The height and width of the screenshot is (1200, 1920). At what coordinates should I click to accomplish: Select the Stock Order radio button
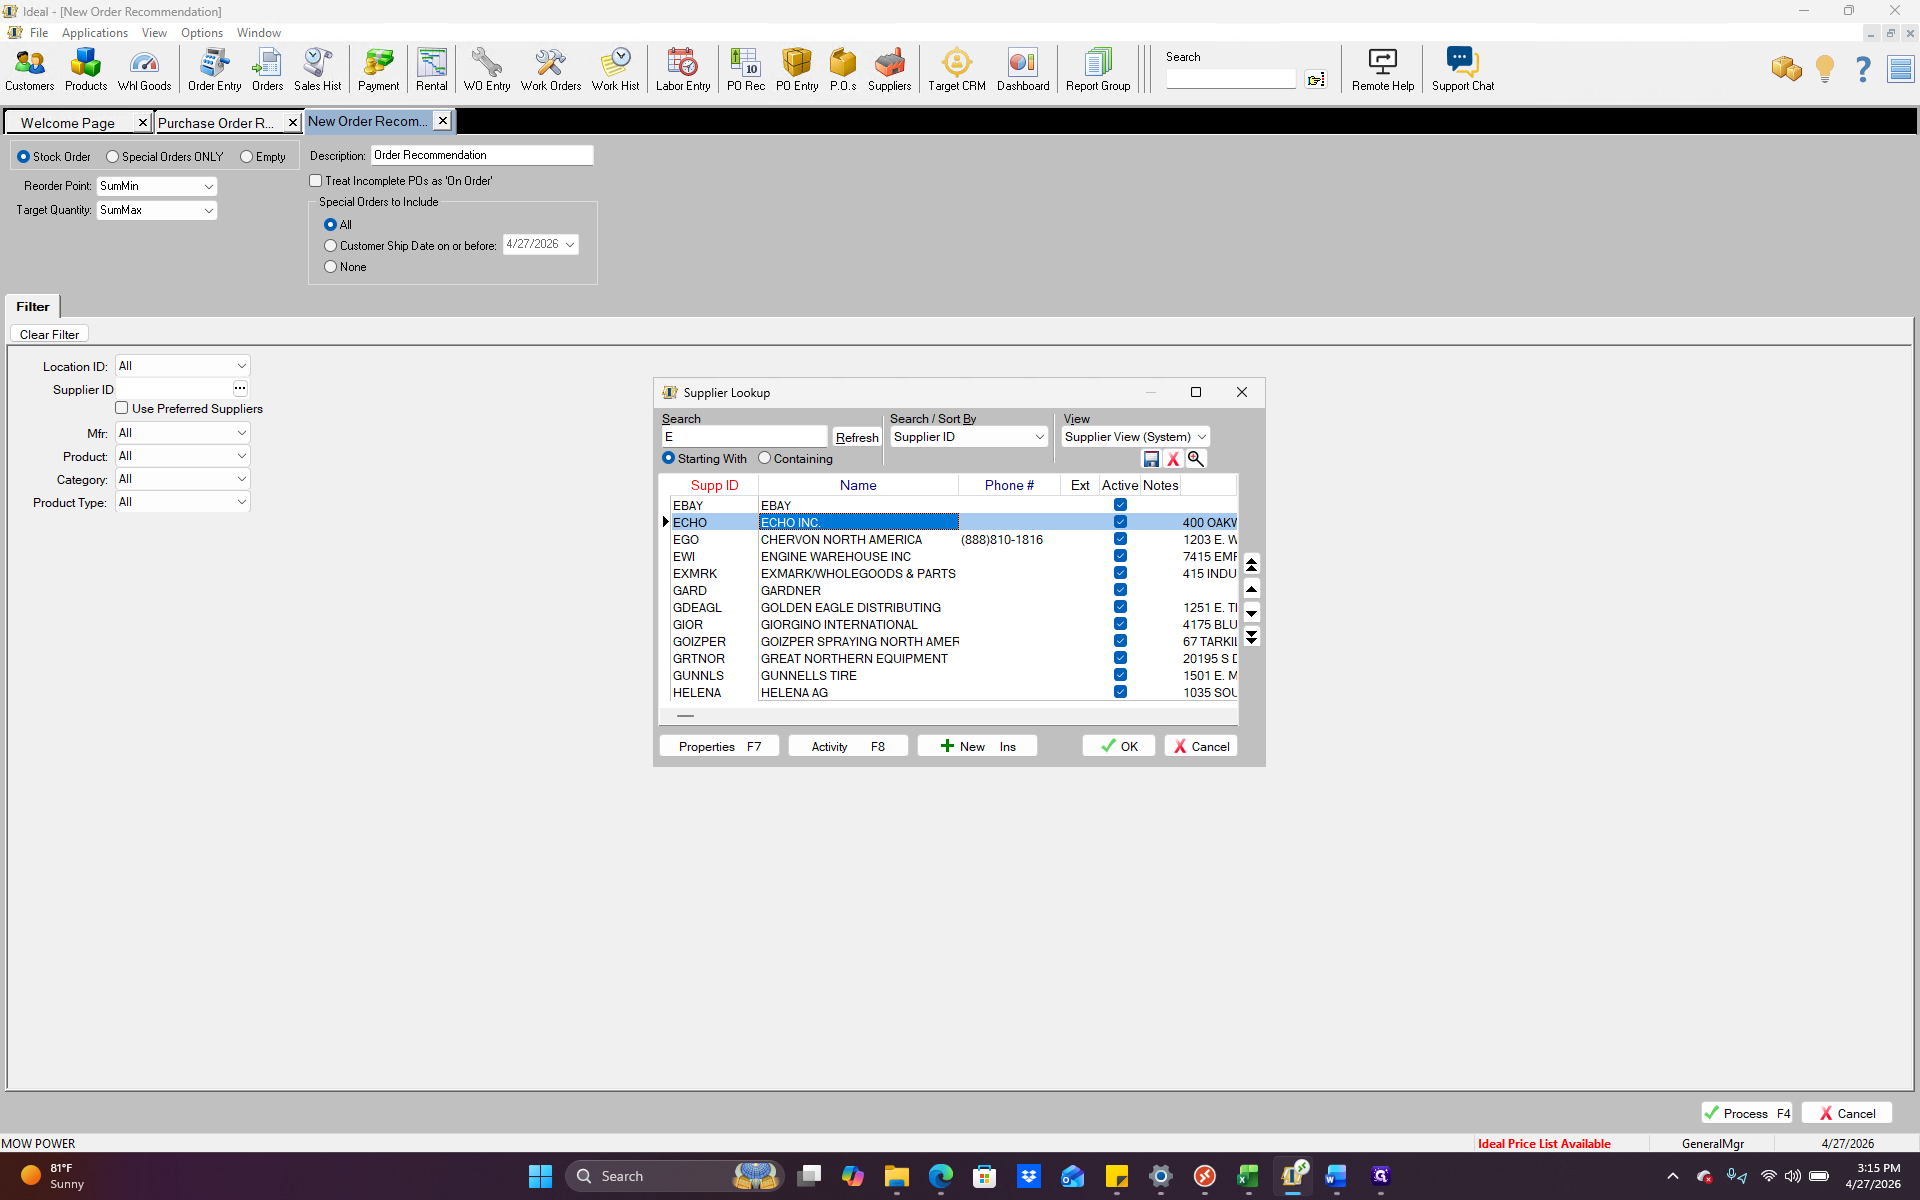pos(23,157)
